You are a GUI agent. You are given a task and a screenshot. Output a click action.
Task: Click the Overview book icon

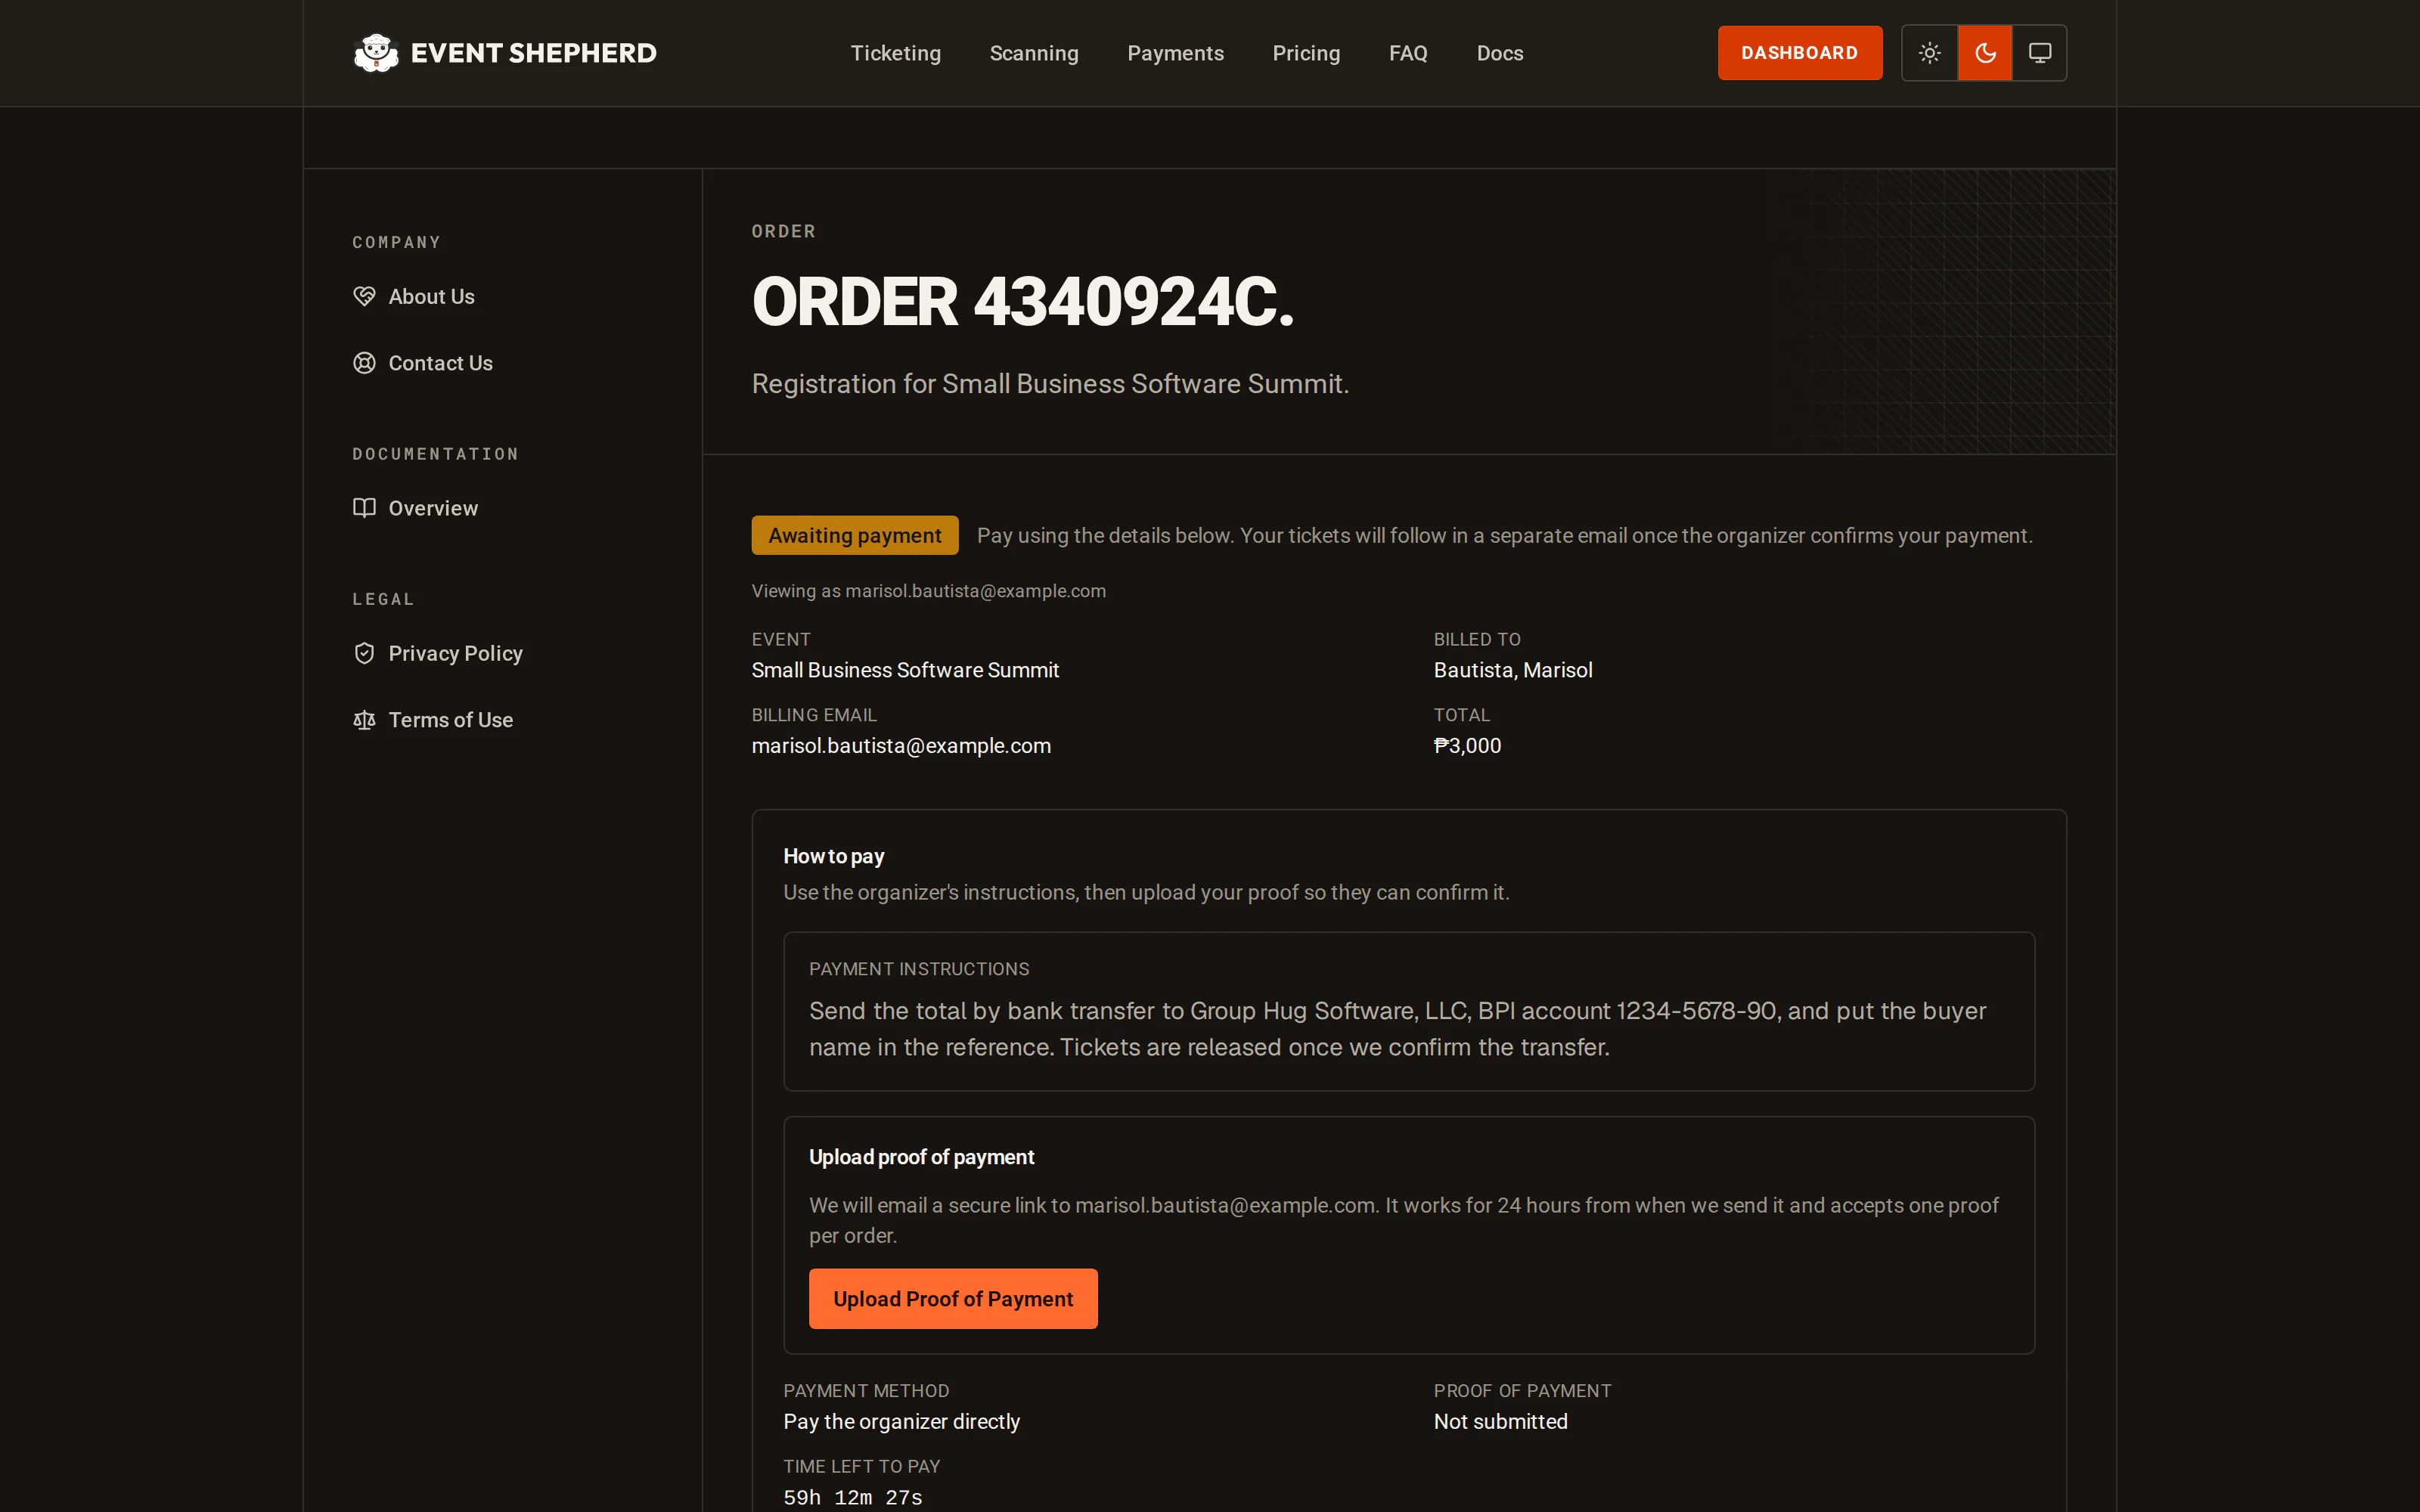coord(364,508)
